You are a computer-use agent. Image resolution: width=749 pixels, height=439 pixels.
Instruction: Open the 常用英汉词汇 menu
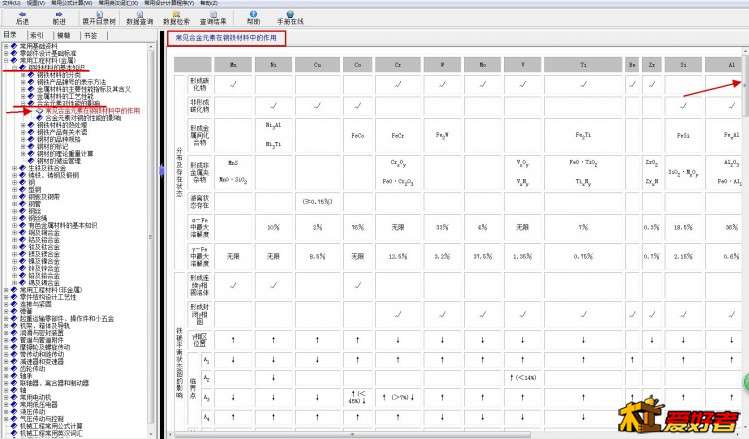(x=118, y=3)
